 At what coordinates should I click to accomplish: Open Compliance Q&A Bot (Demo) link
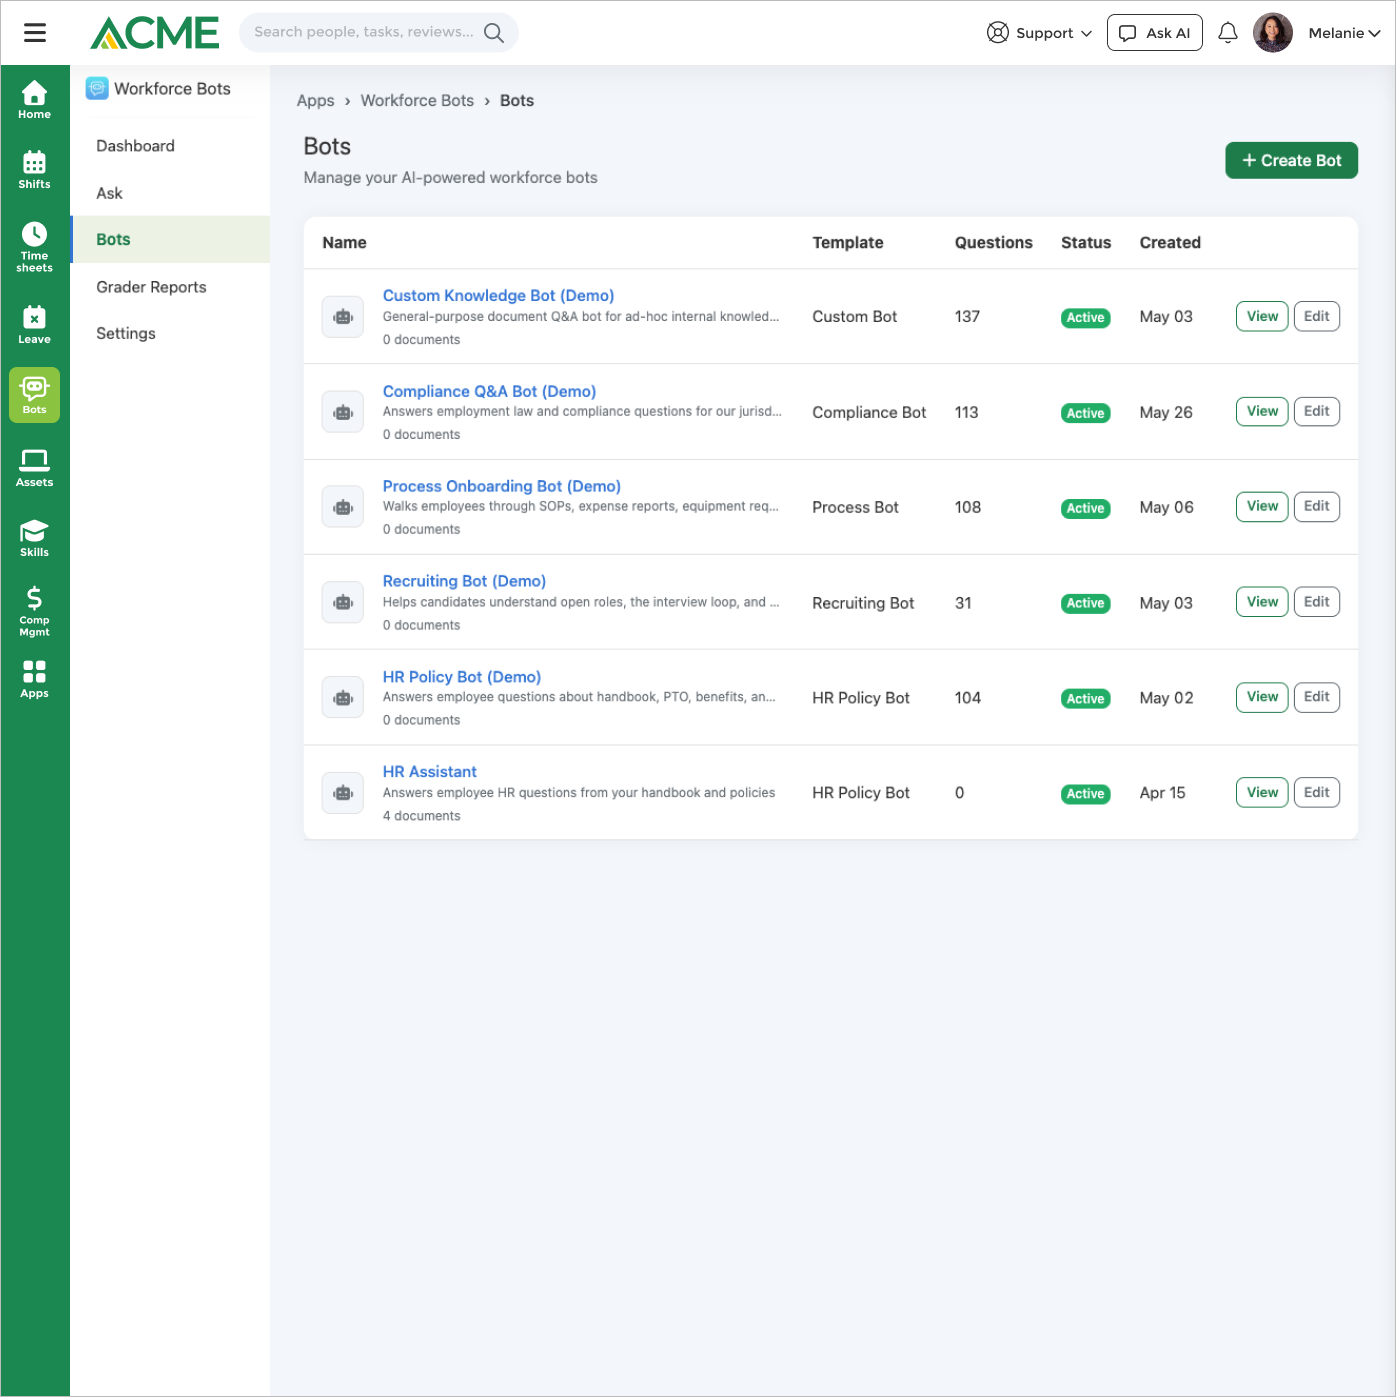[x=489, y=392]
